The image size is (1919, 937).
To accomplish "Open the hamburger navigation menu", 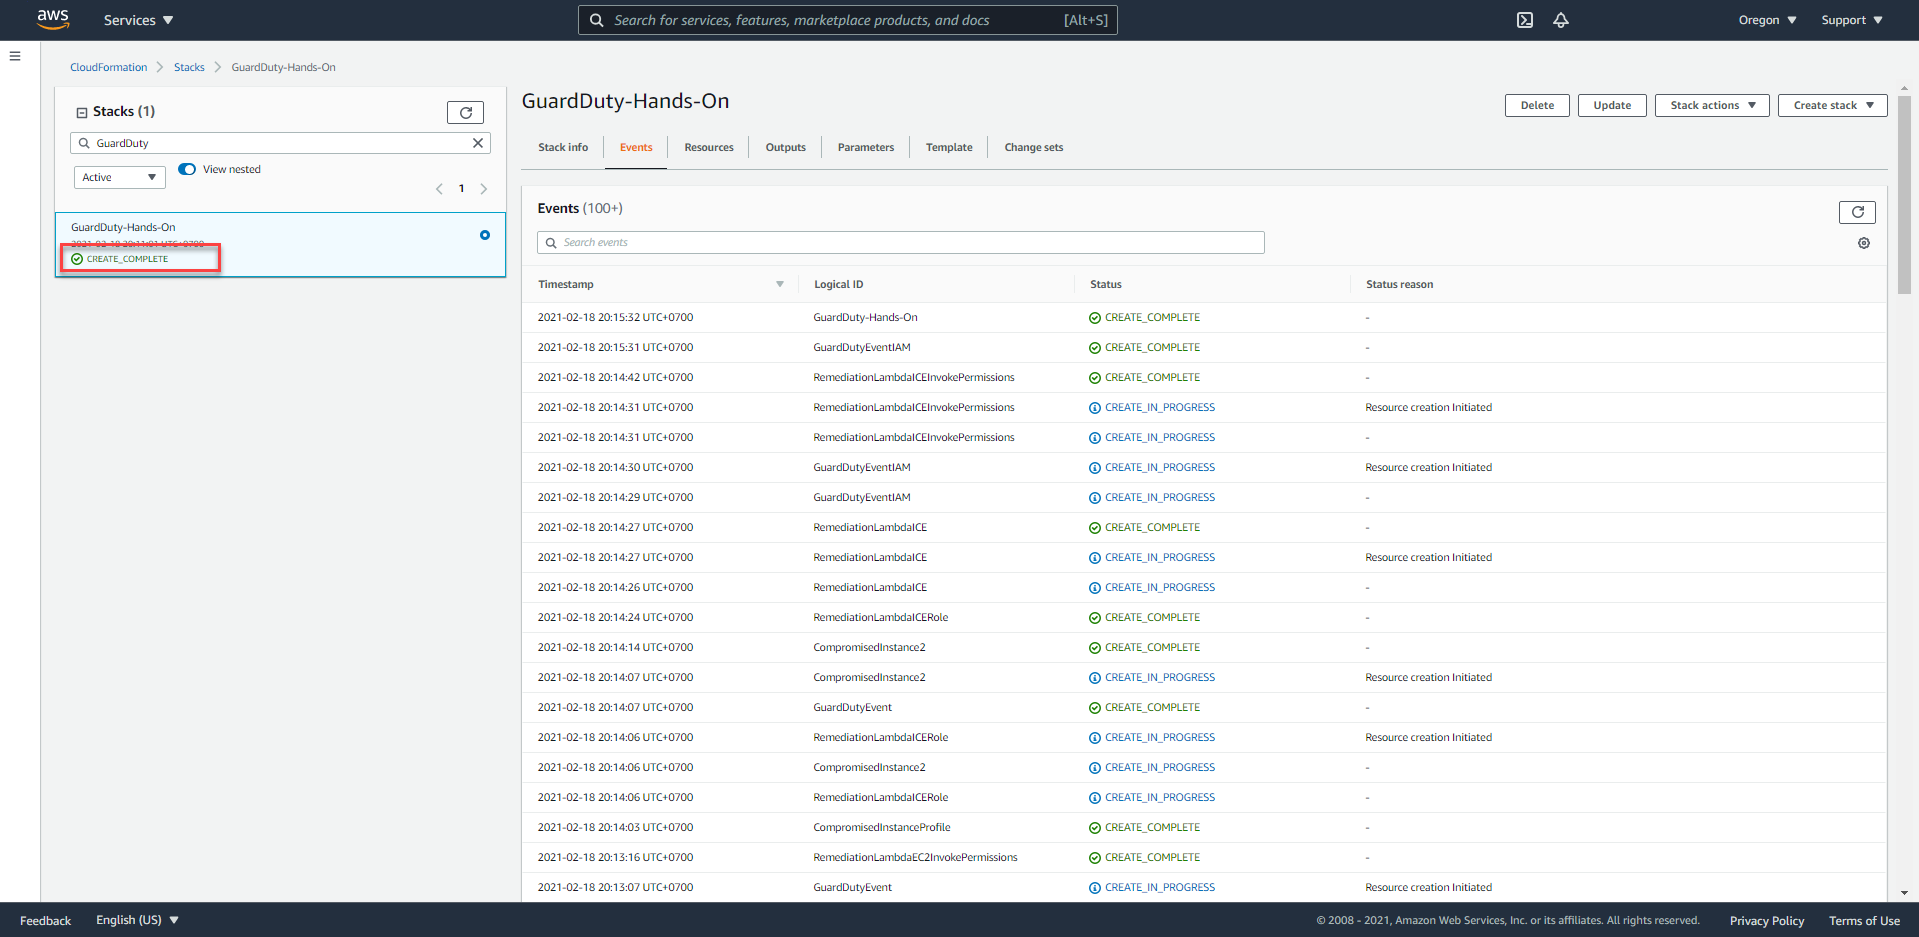I will click(15, 56).
